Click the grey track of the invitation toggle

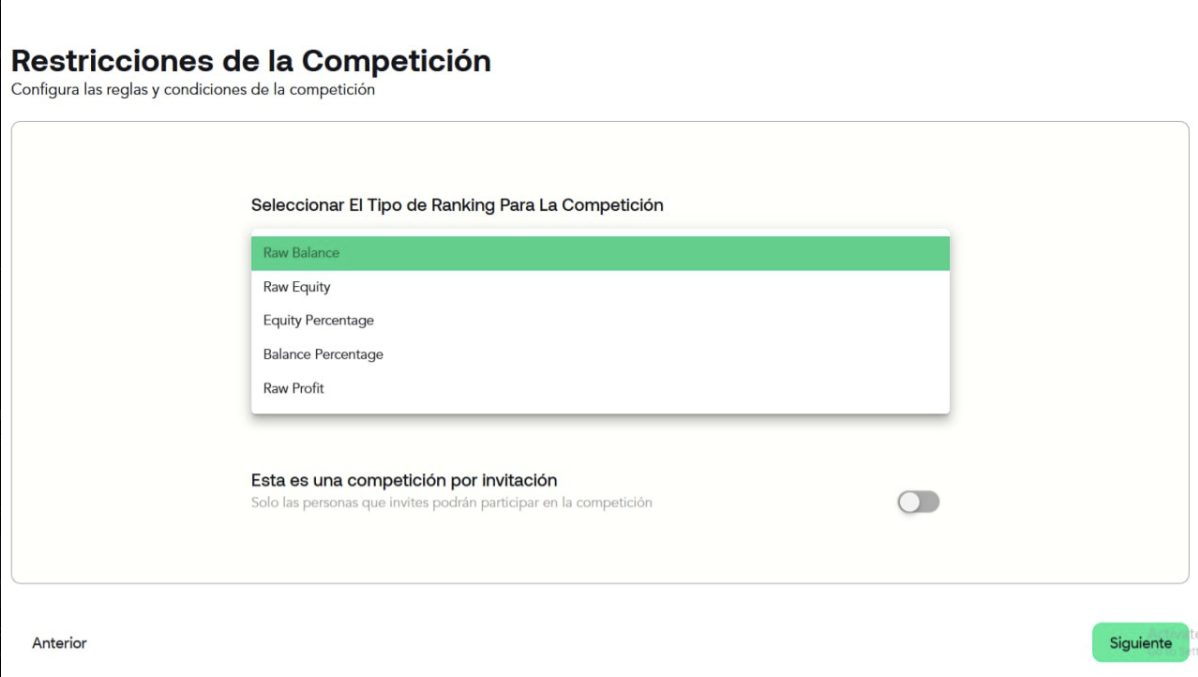point(930,502)
